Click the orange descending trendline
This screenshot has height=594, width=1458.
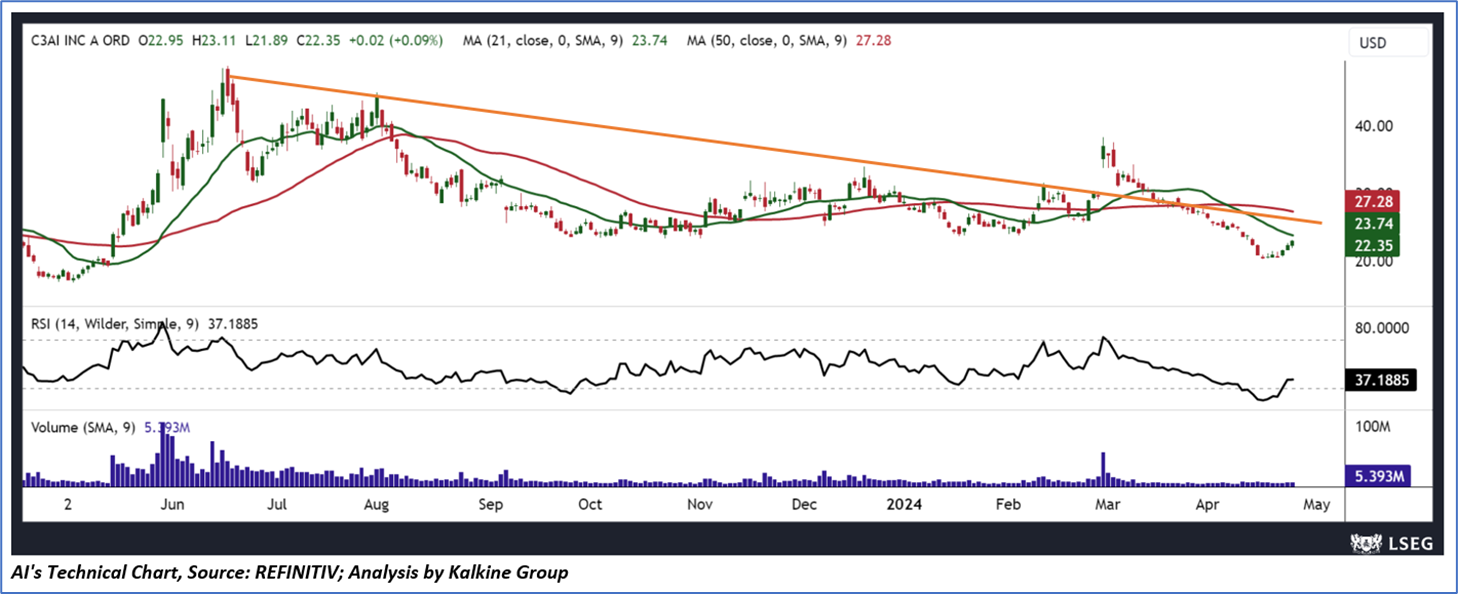775,149
